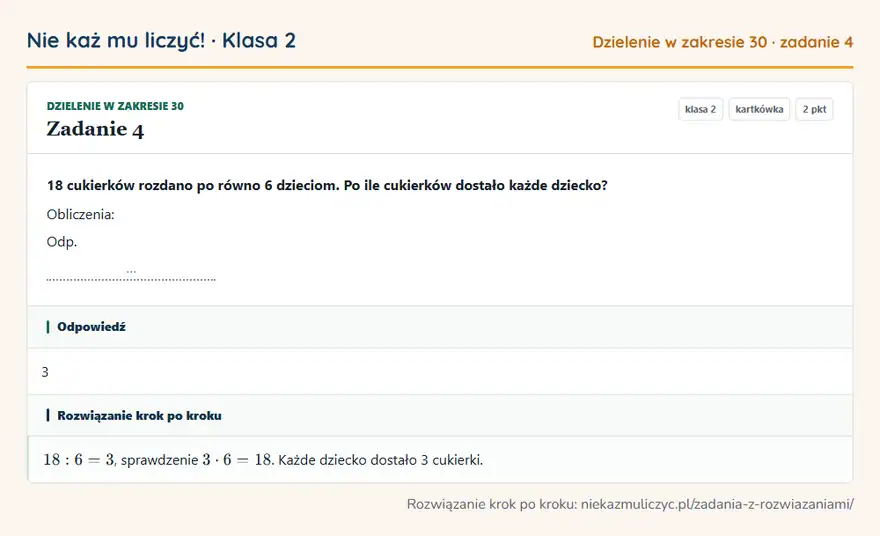Open the niekazmuliczyc.pl/zadania-z-rozwiazaniami/ link
Screen dimensions: 880x536
click(717, 504)
